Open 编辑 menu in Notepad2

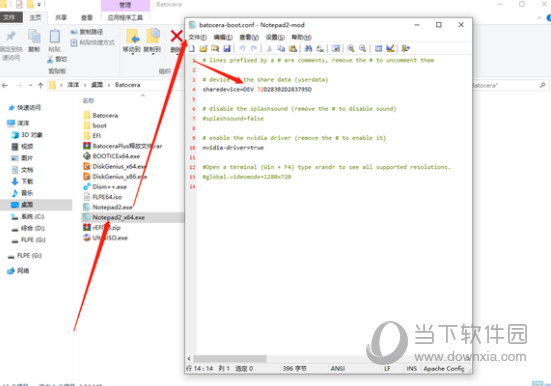coord(223,37)
